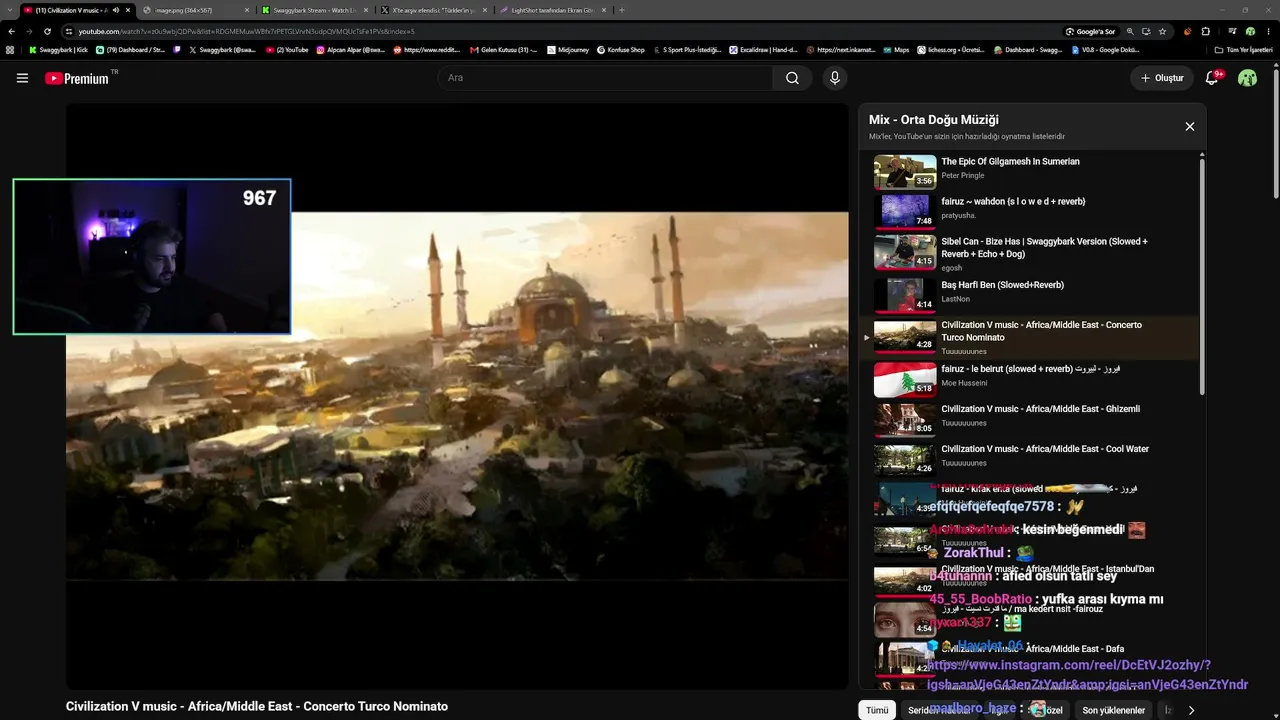Click the Google'a Sor button
Screen dimensions: 1280x720
[1090, 31]
